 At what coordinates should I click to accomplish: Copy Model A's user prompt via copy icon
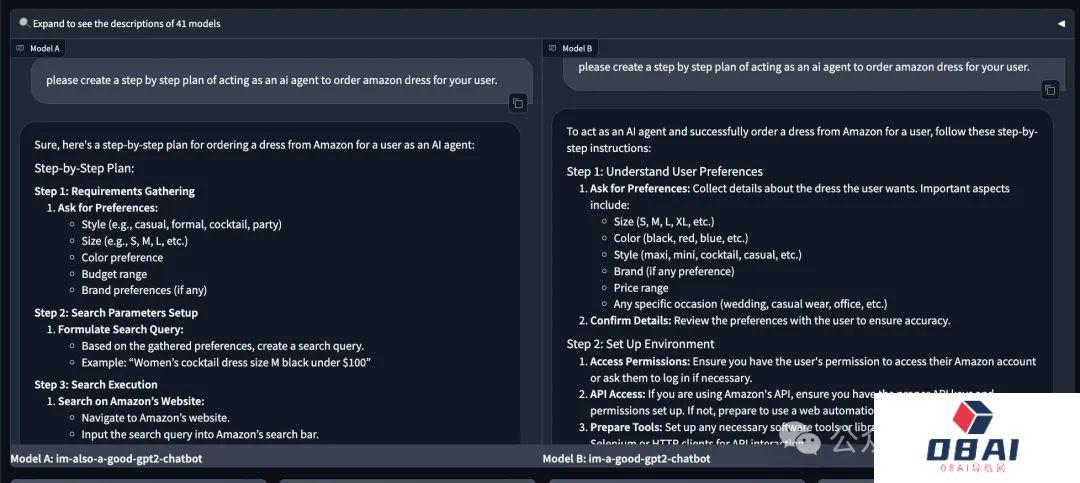click(x=518, y=103)
